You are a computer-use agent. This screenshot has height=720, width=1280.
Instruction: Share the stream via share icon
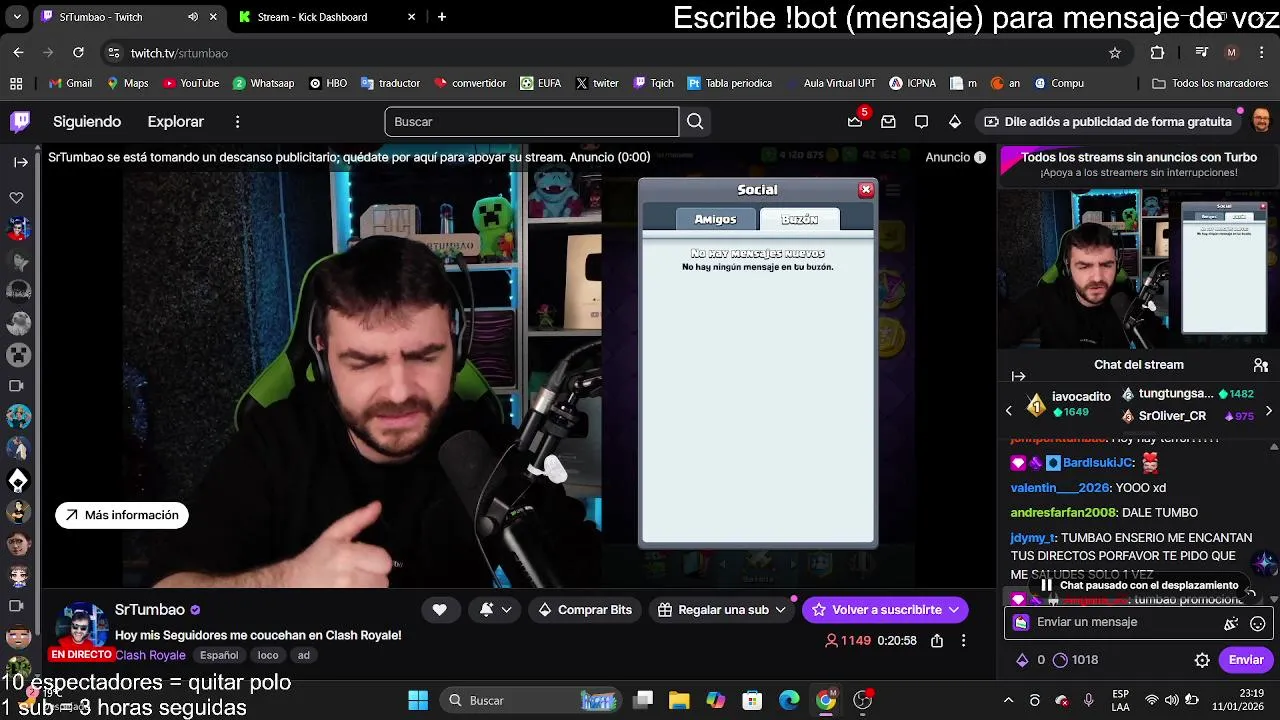937,641
